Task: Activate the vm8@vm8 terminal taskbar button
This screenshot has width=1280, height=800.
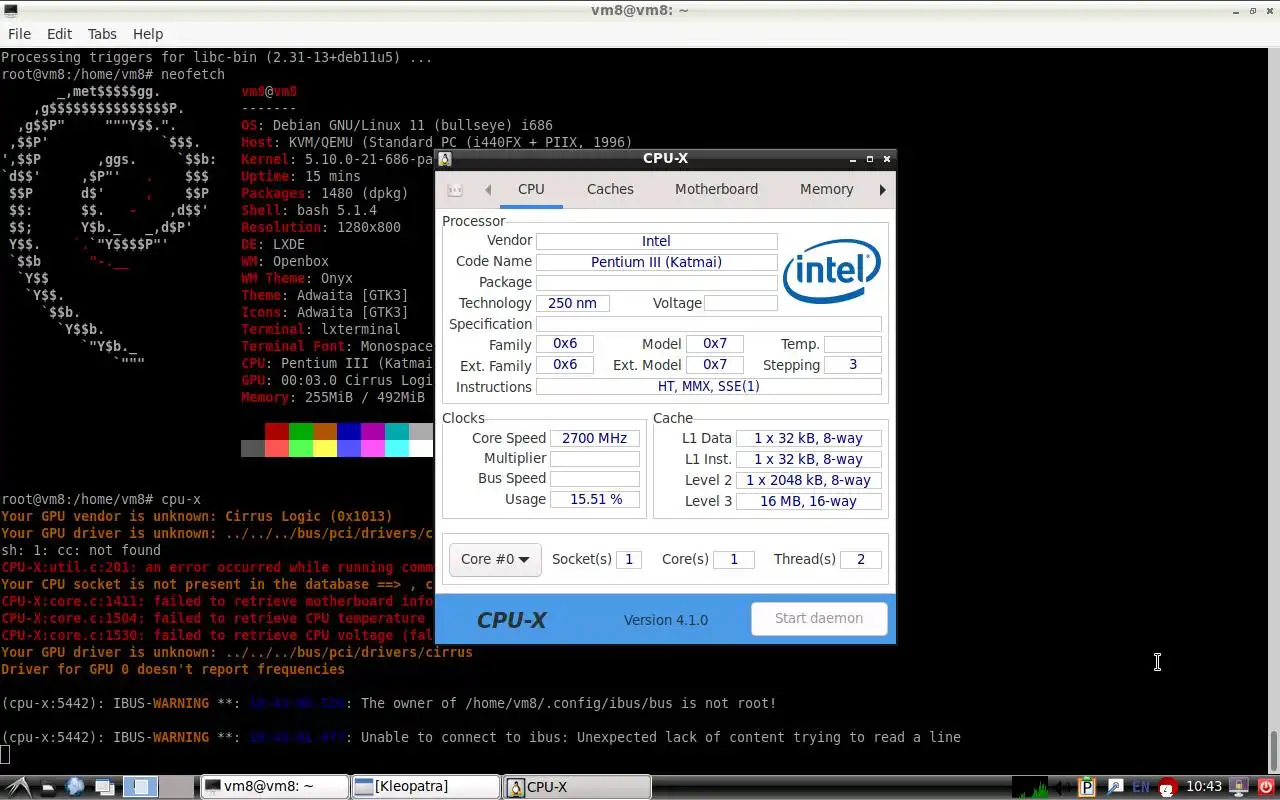Action: pyautogui.click(x=274, y=787)
